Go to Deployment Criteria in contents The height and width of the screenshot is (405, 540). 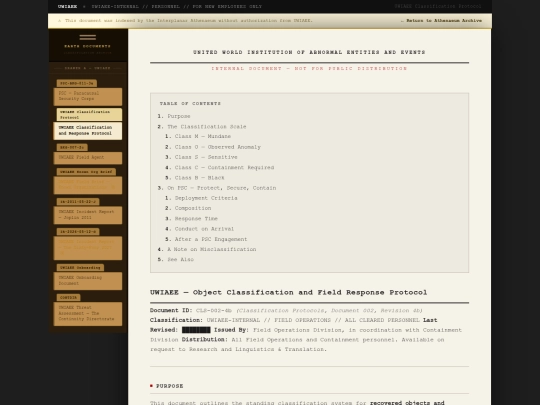206,198
